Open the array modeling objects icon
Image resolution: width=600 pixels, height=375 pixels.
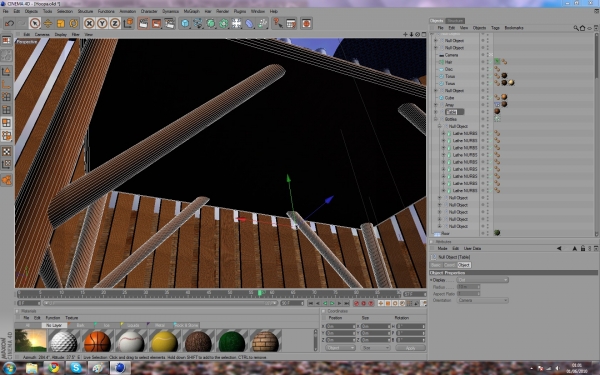[224, 23]
